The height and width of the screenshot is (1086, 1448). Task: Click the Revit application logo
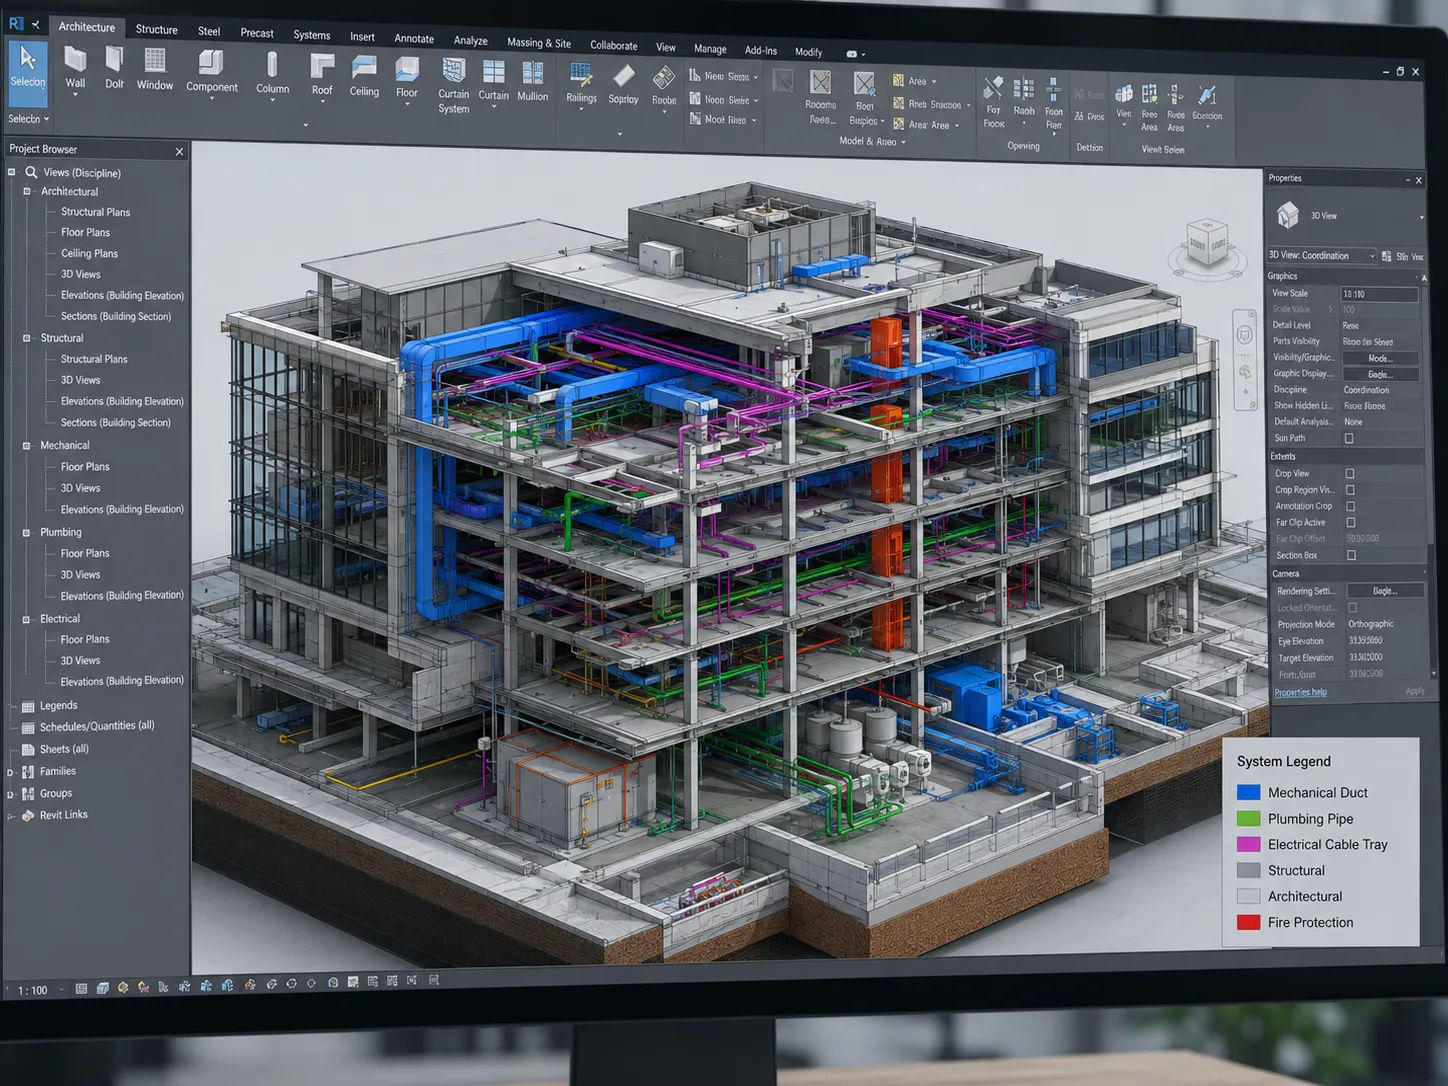[15, 23]
